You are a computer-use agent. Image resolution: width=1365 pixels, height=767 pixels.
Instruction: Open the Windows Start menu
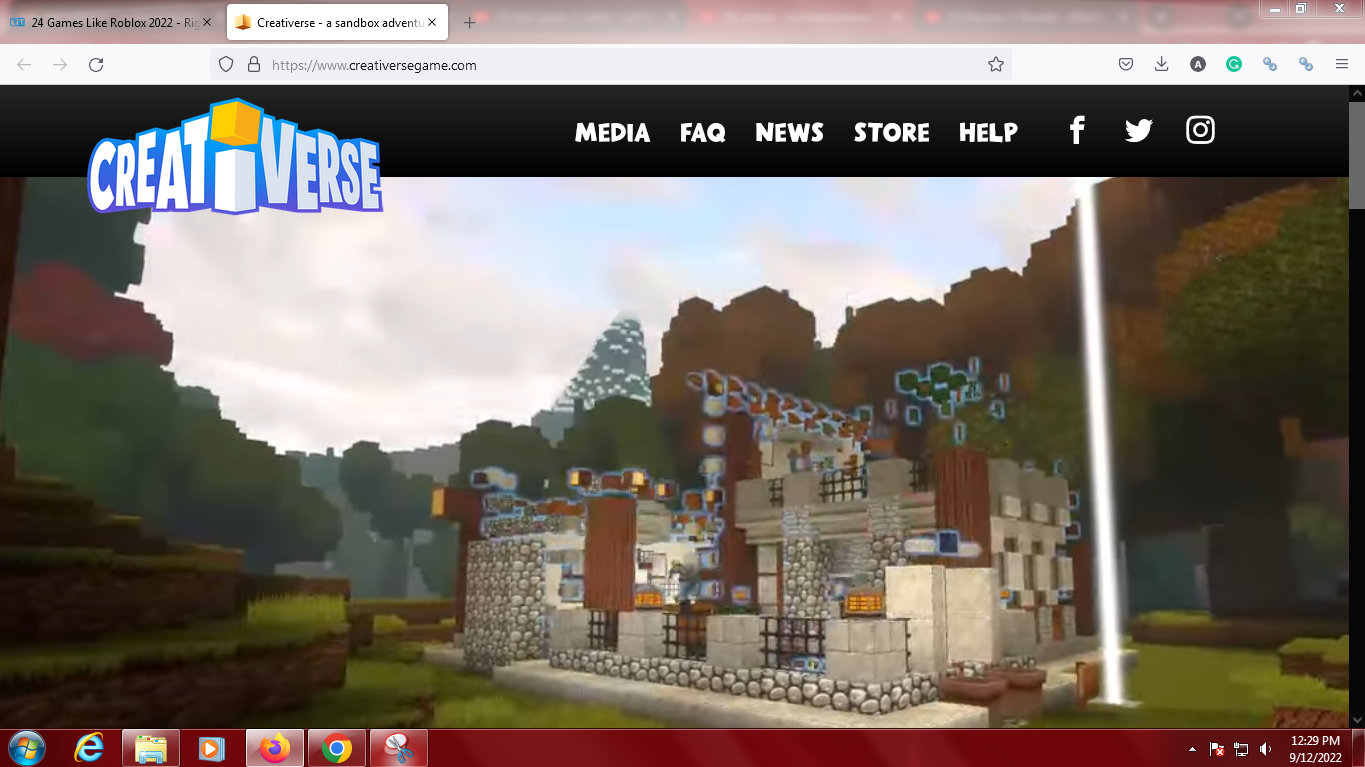(26, 748)
